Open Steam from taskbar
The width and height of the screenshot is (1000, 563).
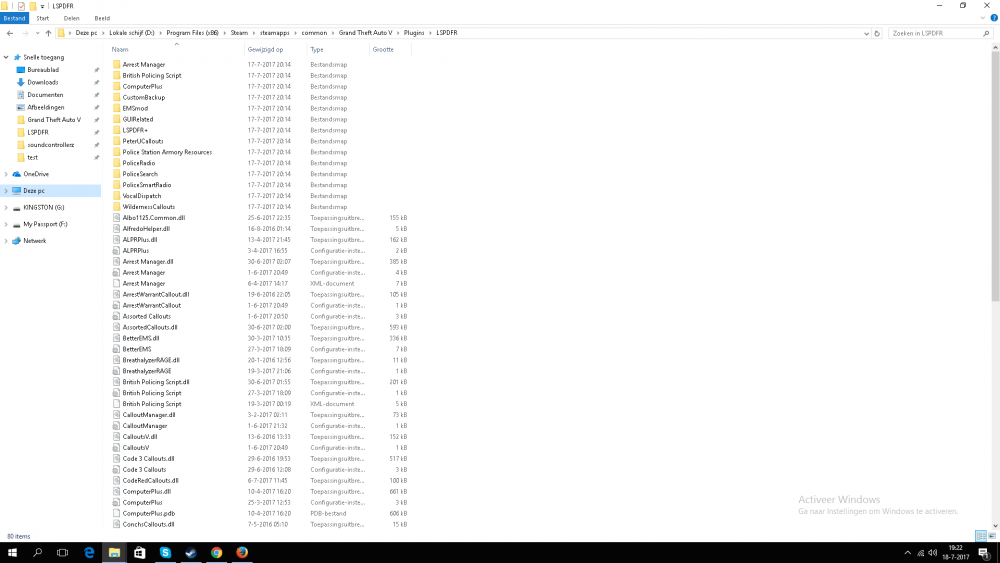(x=191, y=553)
